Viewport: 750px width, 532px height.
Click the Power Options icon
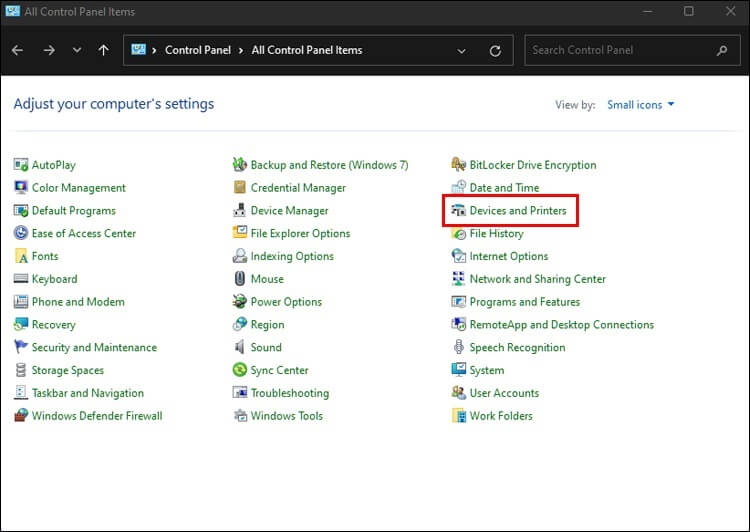point(240,301)
